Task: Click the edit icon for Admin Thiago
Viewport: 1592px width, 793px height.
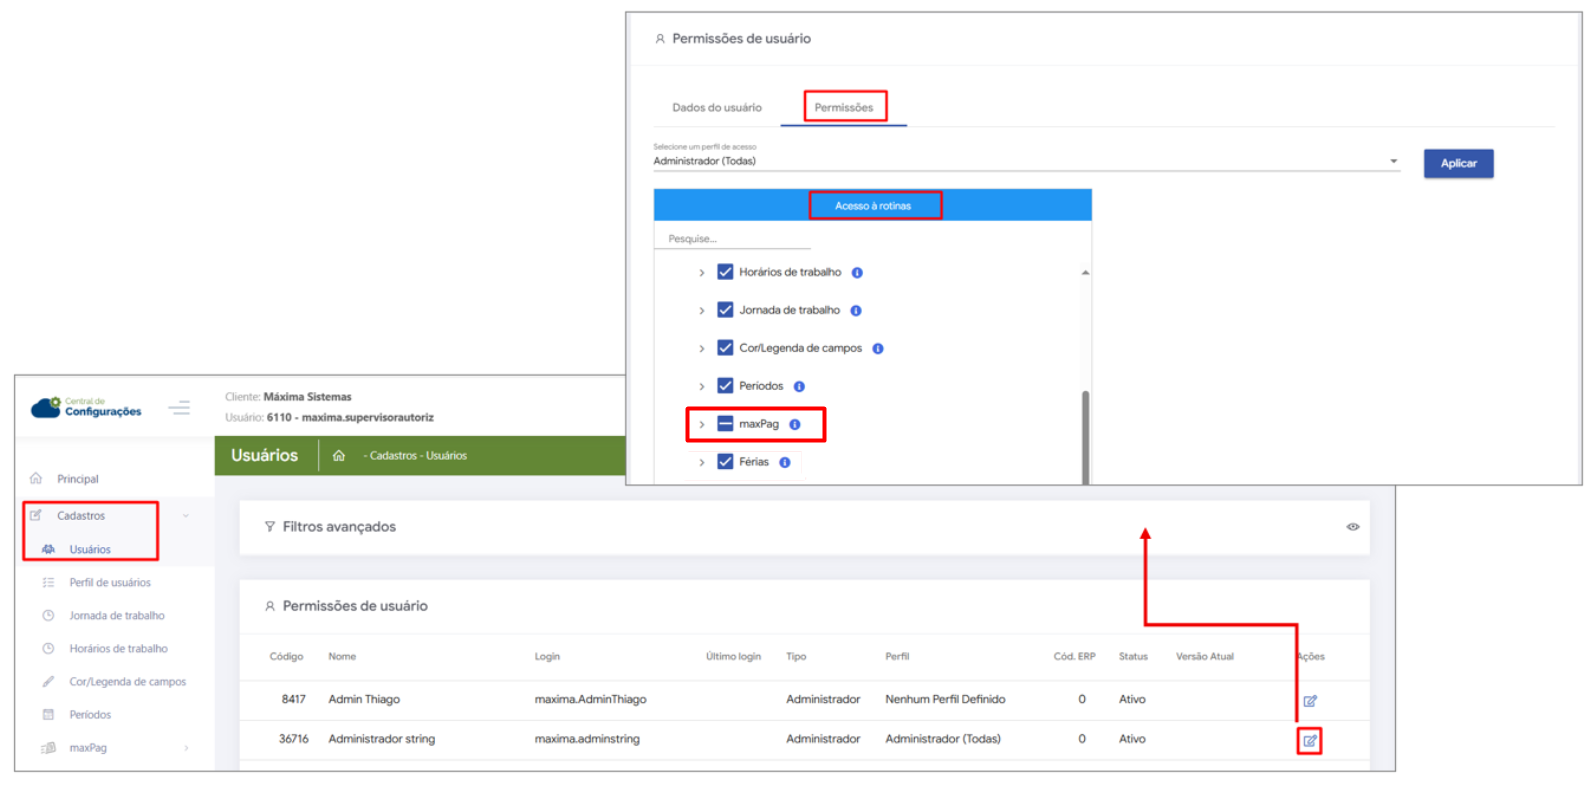Action: click(1309, 701)
